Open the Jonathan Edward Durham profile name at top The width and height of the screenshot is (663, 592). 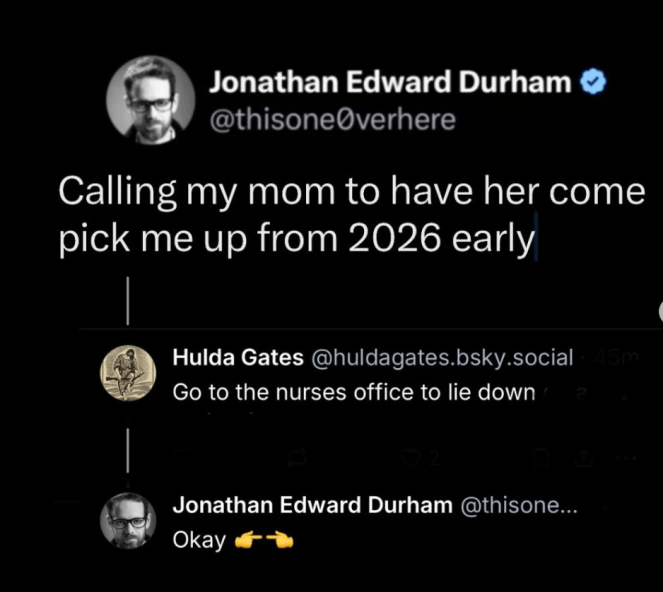(x=389, y=84)
